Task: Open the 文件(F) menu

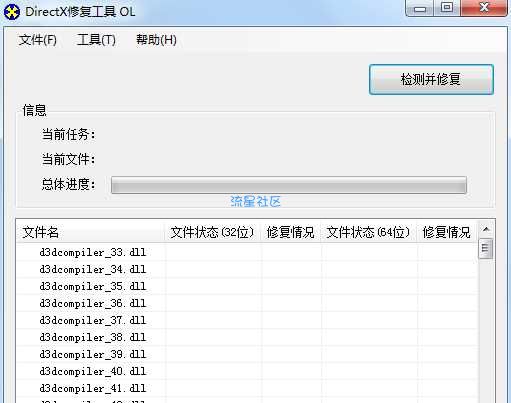Action: 38,40
